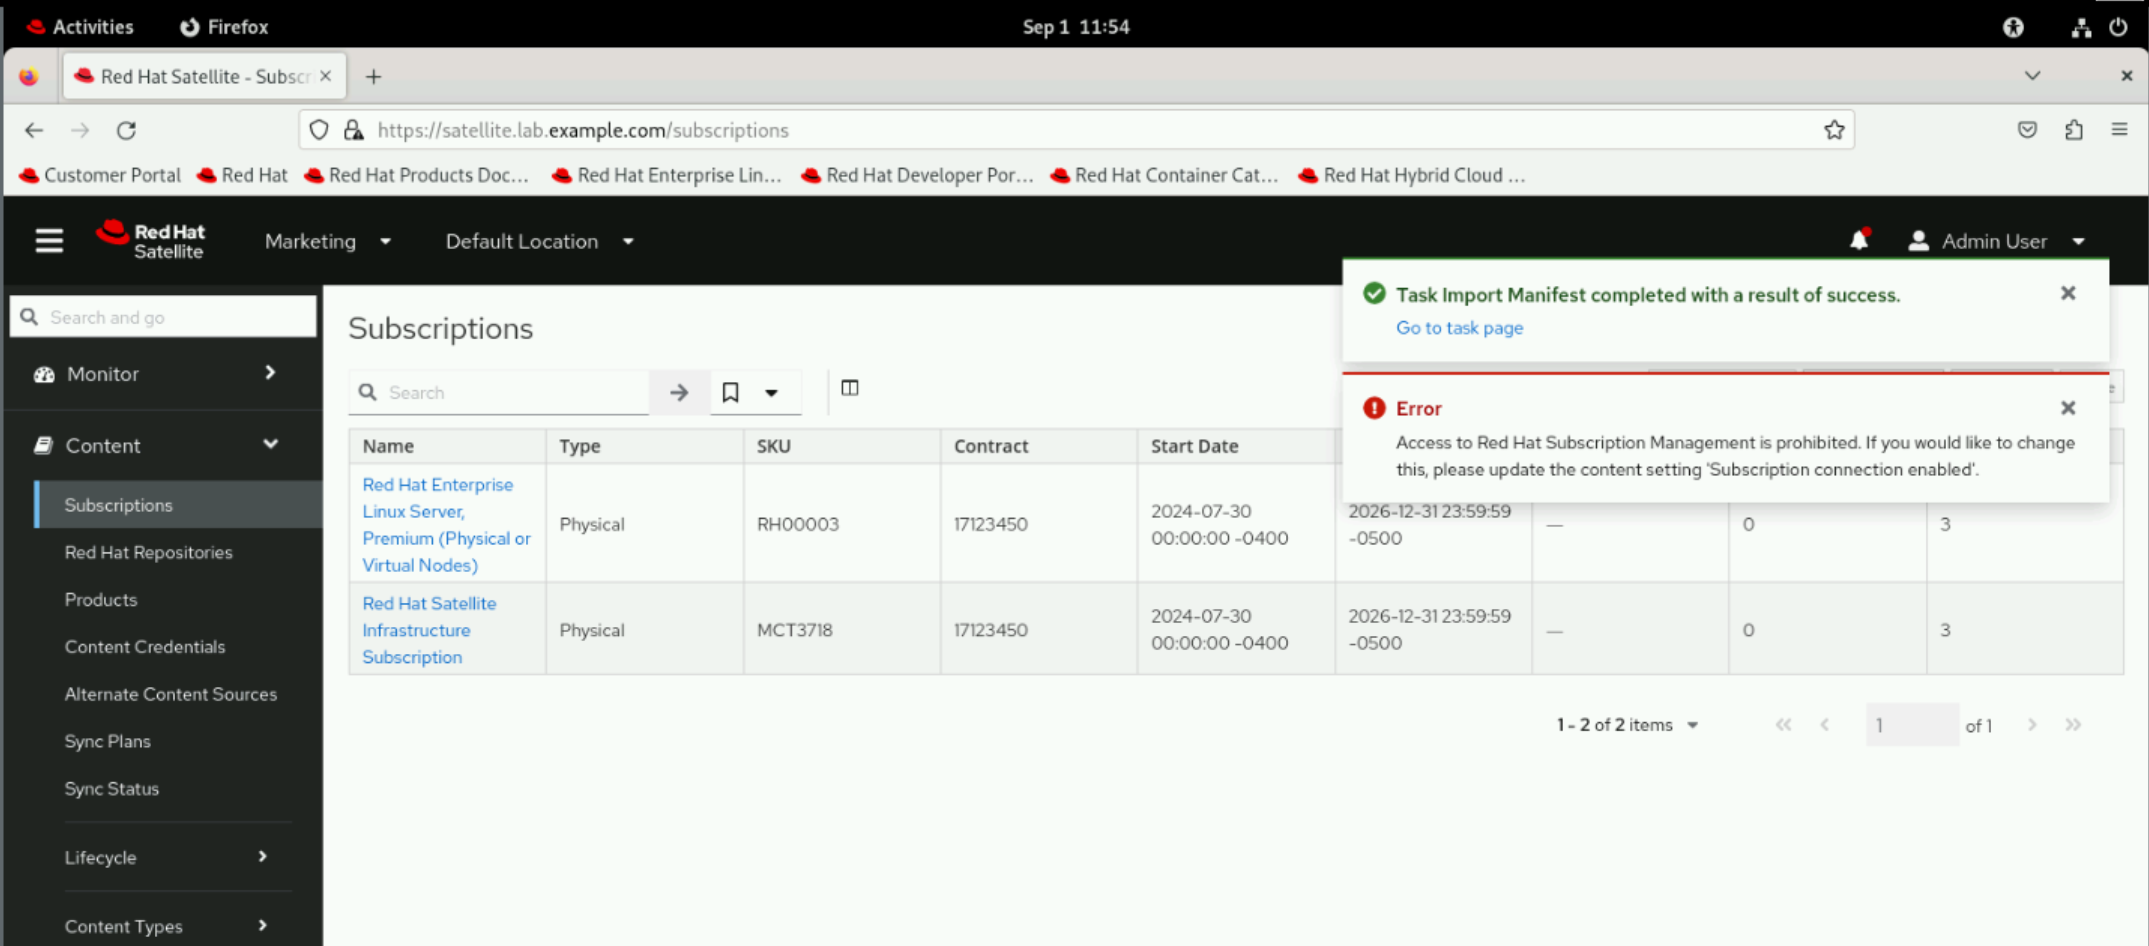Viewport: 2149px width, 946px height.
Task: Open the Red Hat Products Documentation bookmark
Action: click(417, 175)
